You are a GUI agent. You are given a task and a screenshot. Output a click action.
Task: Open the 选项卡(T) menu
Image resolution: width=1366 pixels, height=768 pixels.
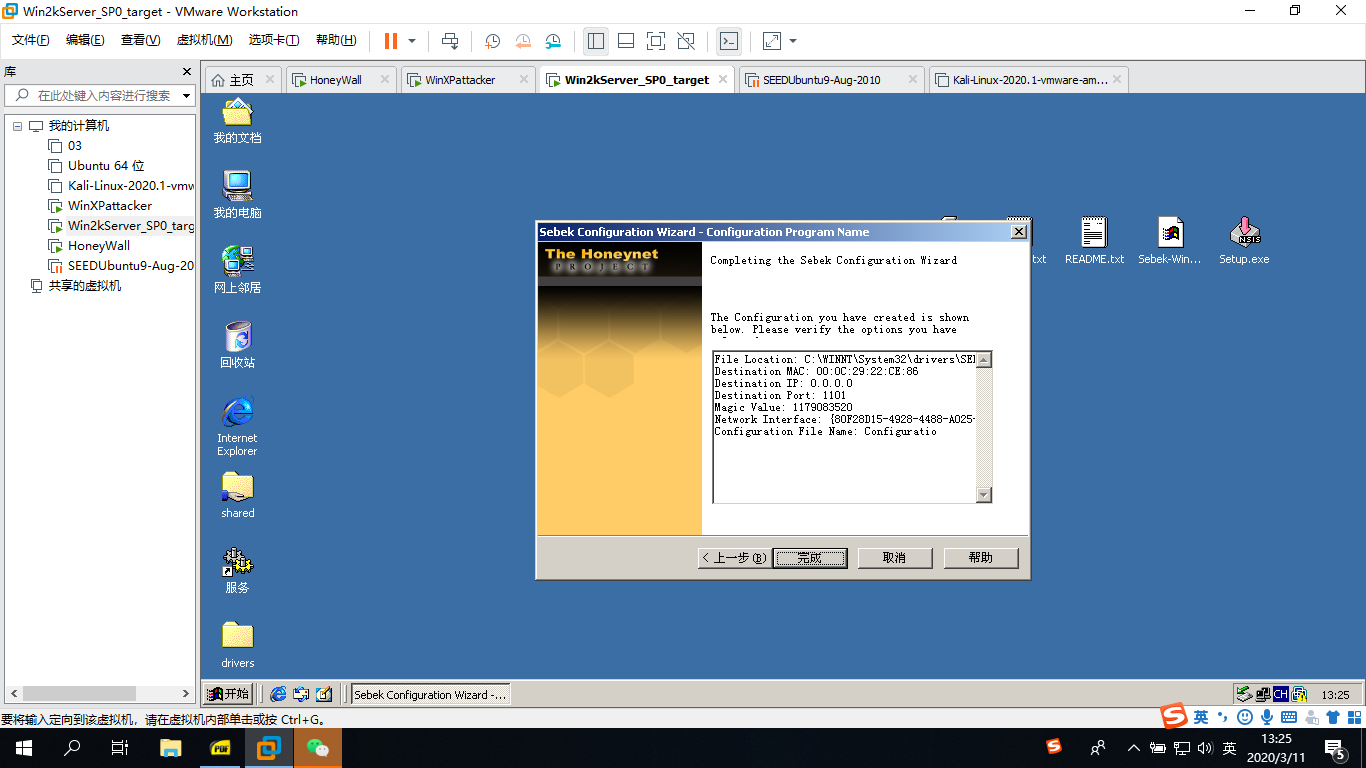275,40
